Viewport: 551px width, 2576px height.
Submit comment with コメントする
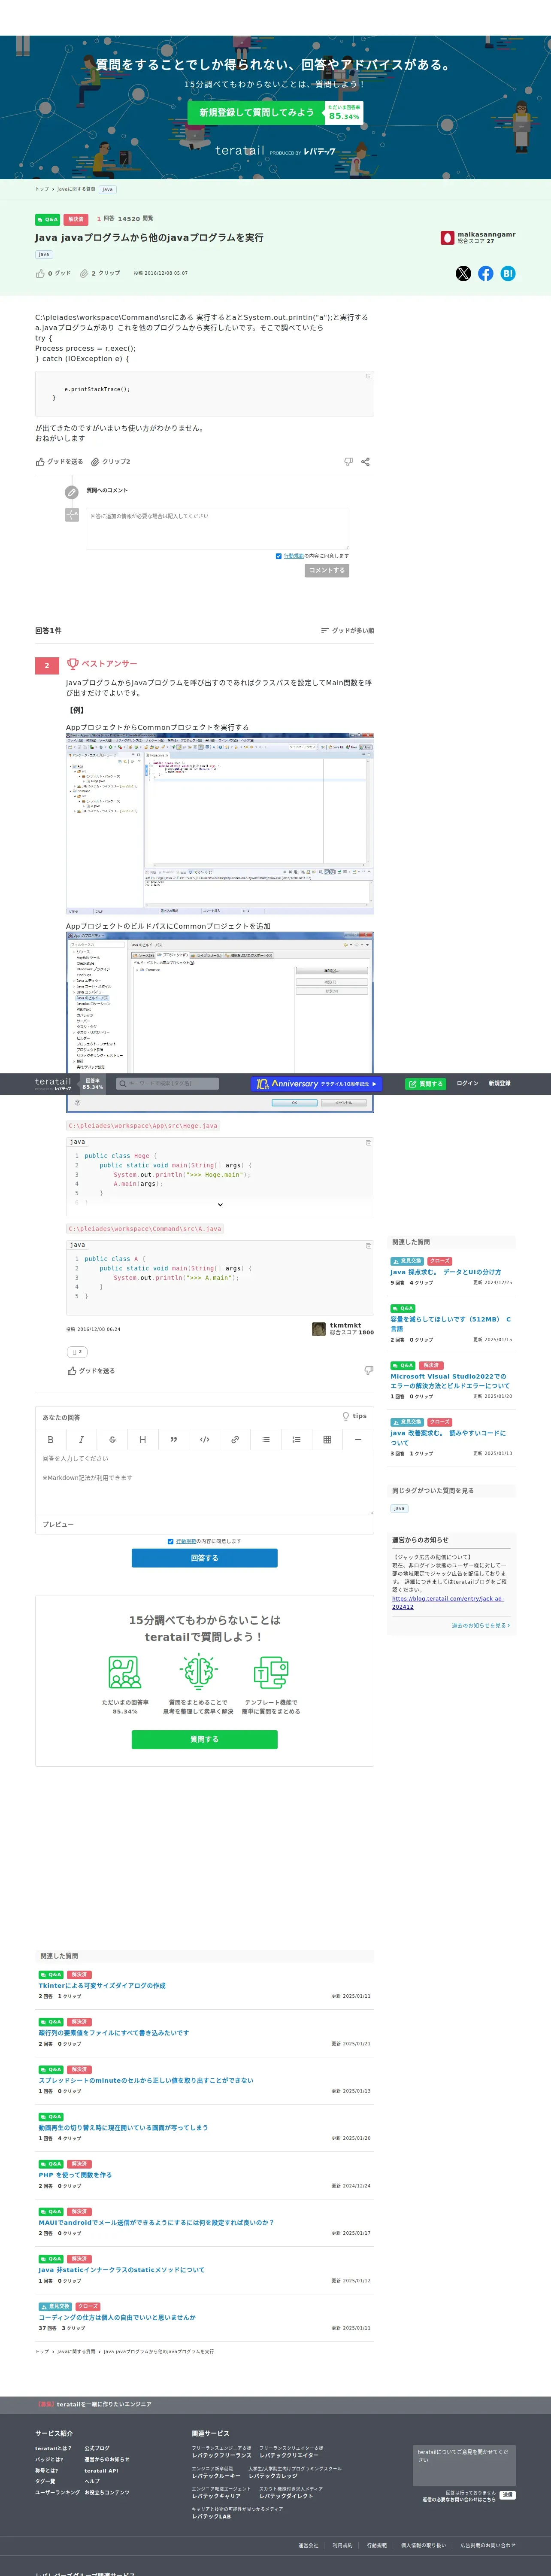pos(326,570)
